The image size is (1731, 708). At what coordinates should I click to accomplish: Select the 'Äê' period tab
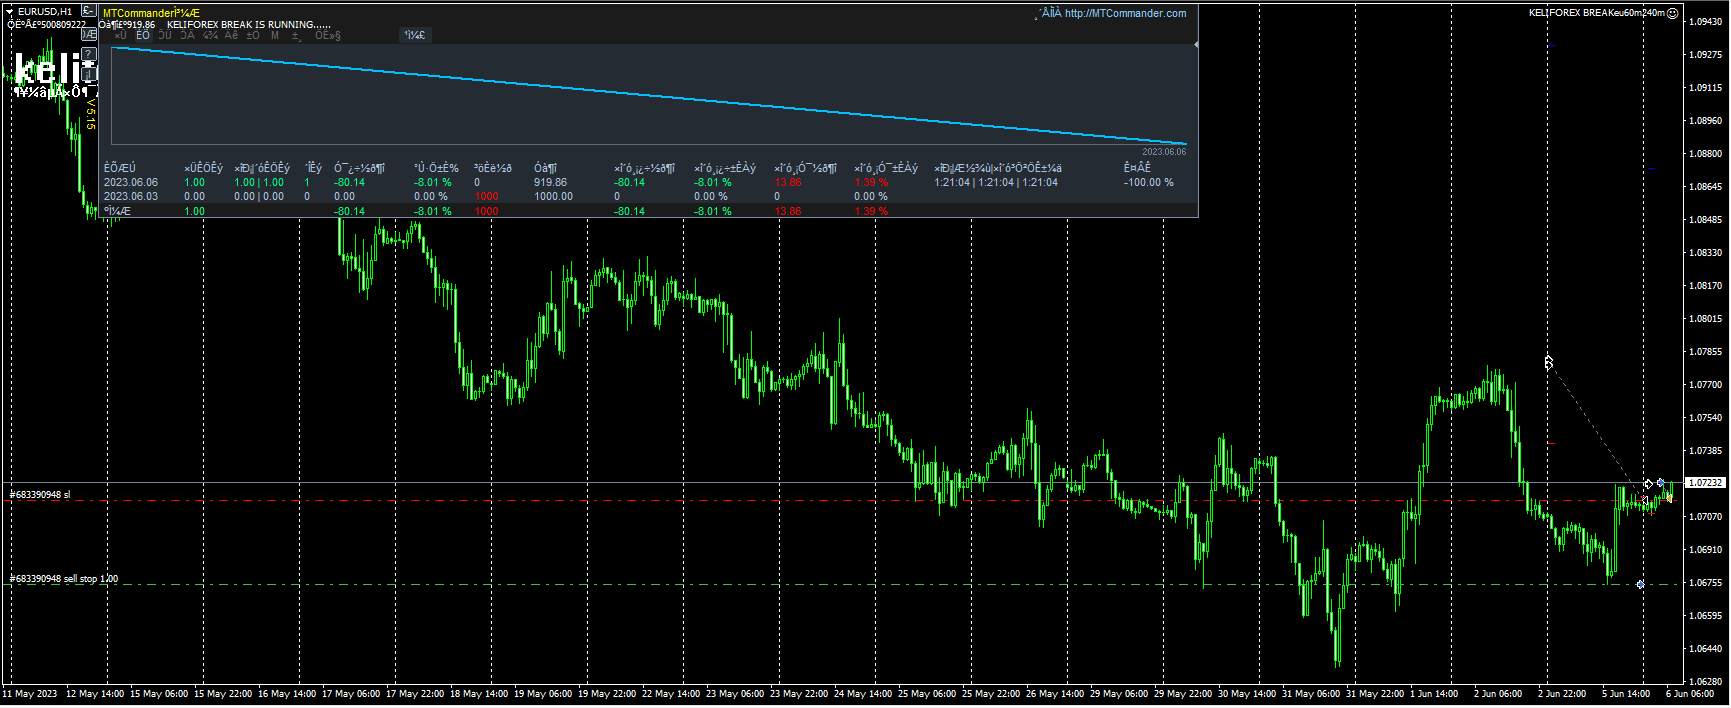(231, 35)
